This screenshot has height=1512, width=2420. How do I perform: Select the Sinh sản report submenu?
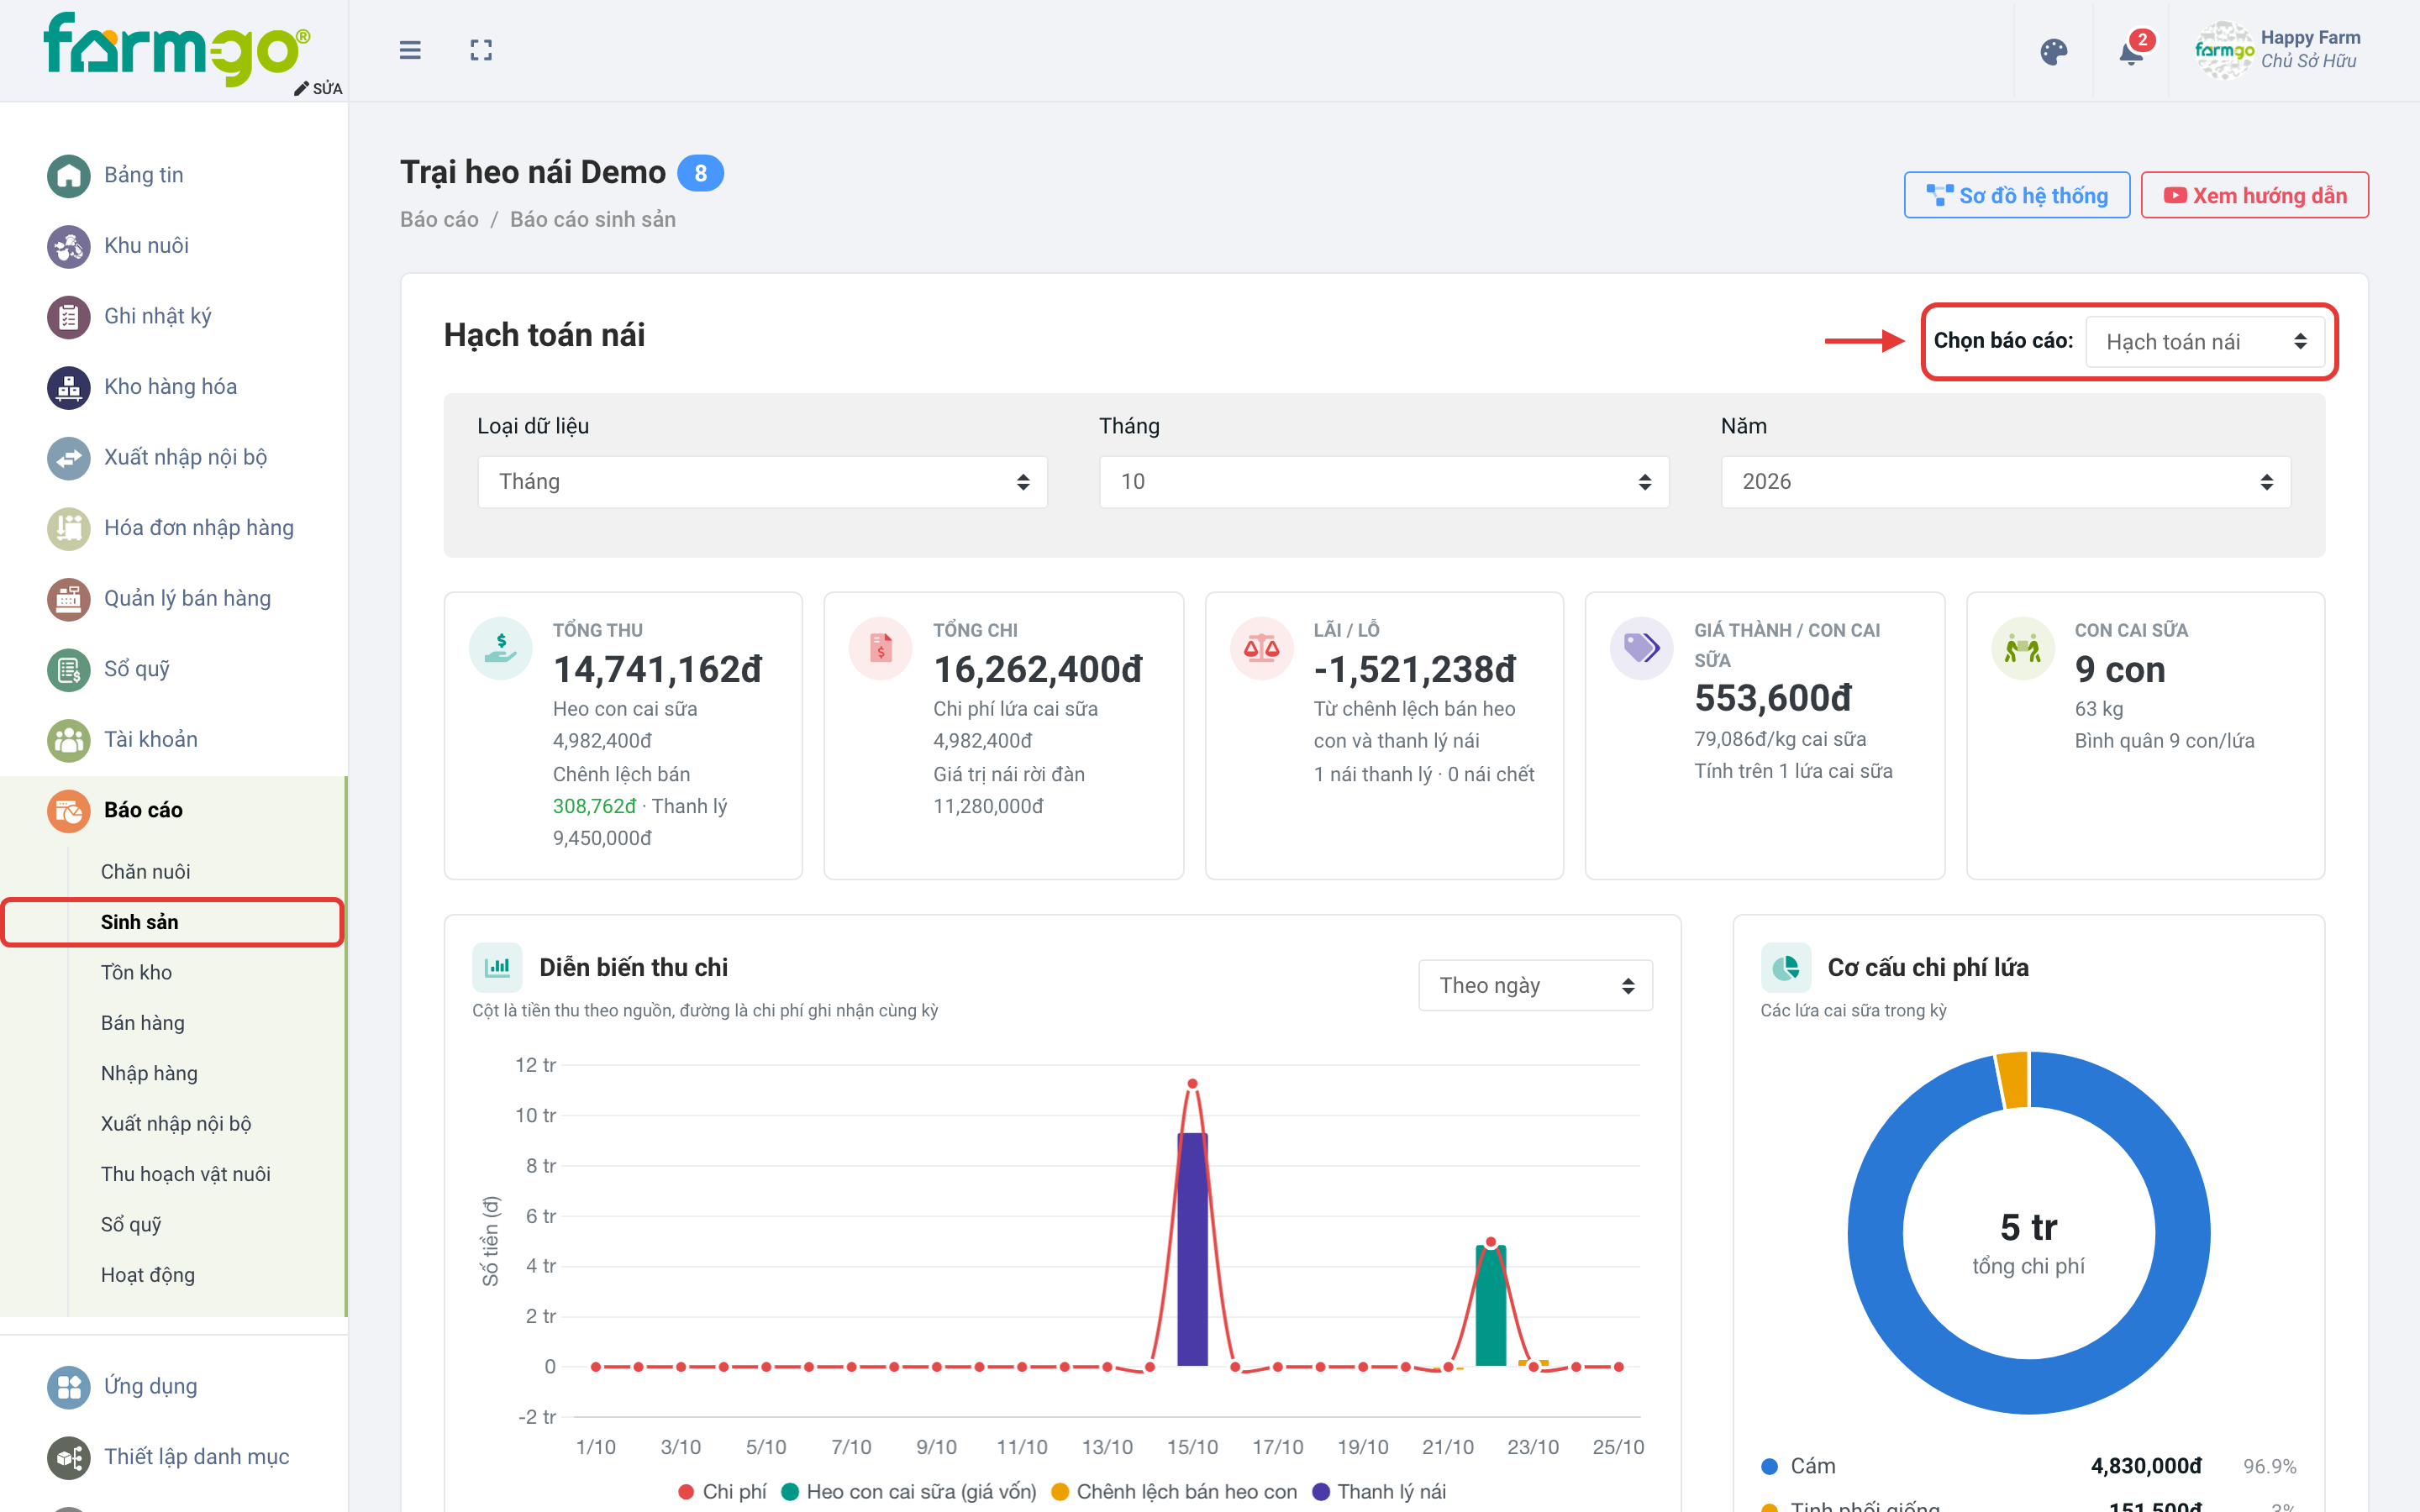click(140, 922)
